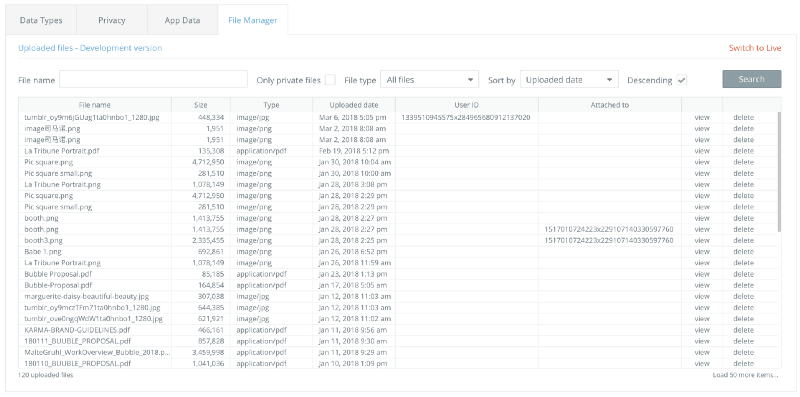Viewport: 800px width, 397px height.
Task: Click Load 50 more items link
Action: pyautogui.click(x=745, y=375)
